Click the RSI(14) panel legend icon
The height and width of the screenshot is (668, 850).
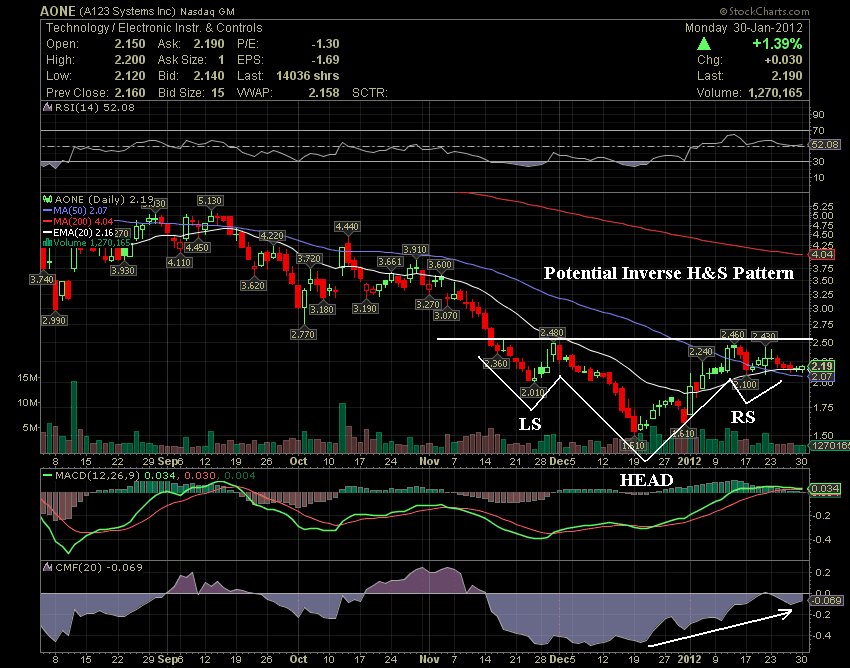point(48,108)
